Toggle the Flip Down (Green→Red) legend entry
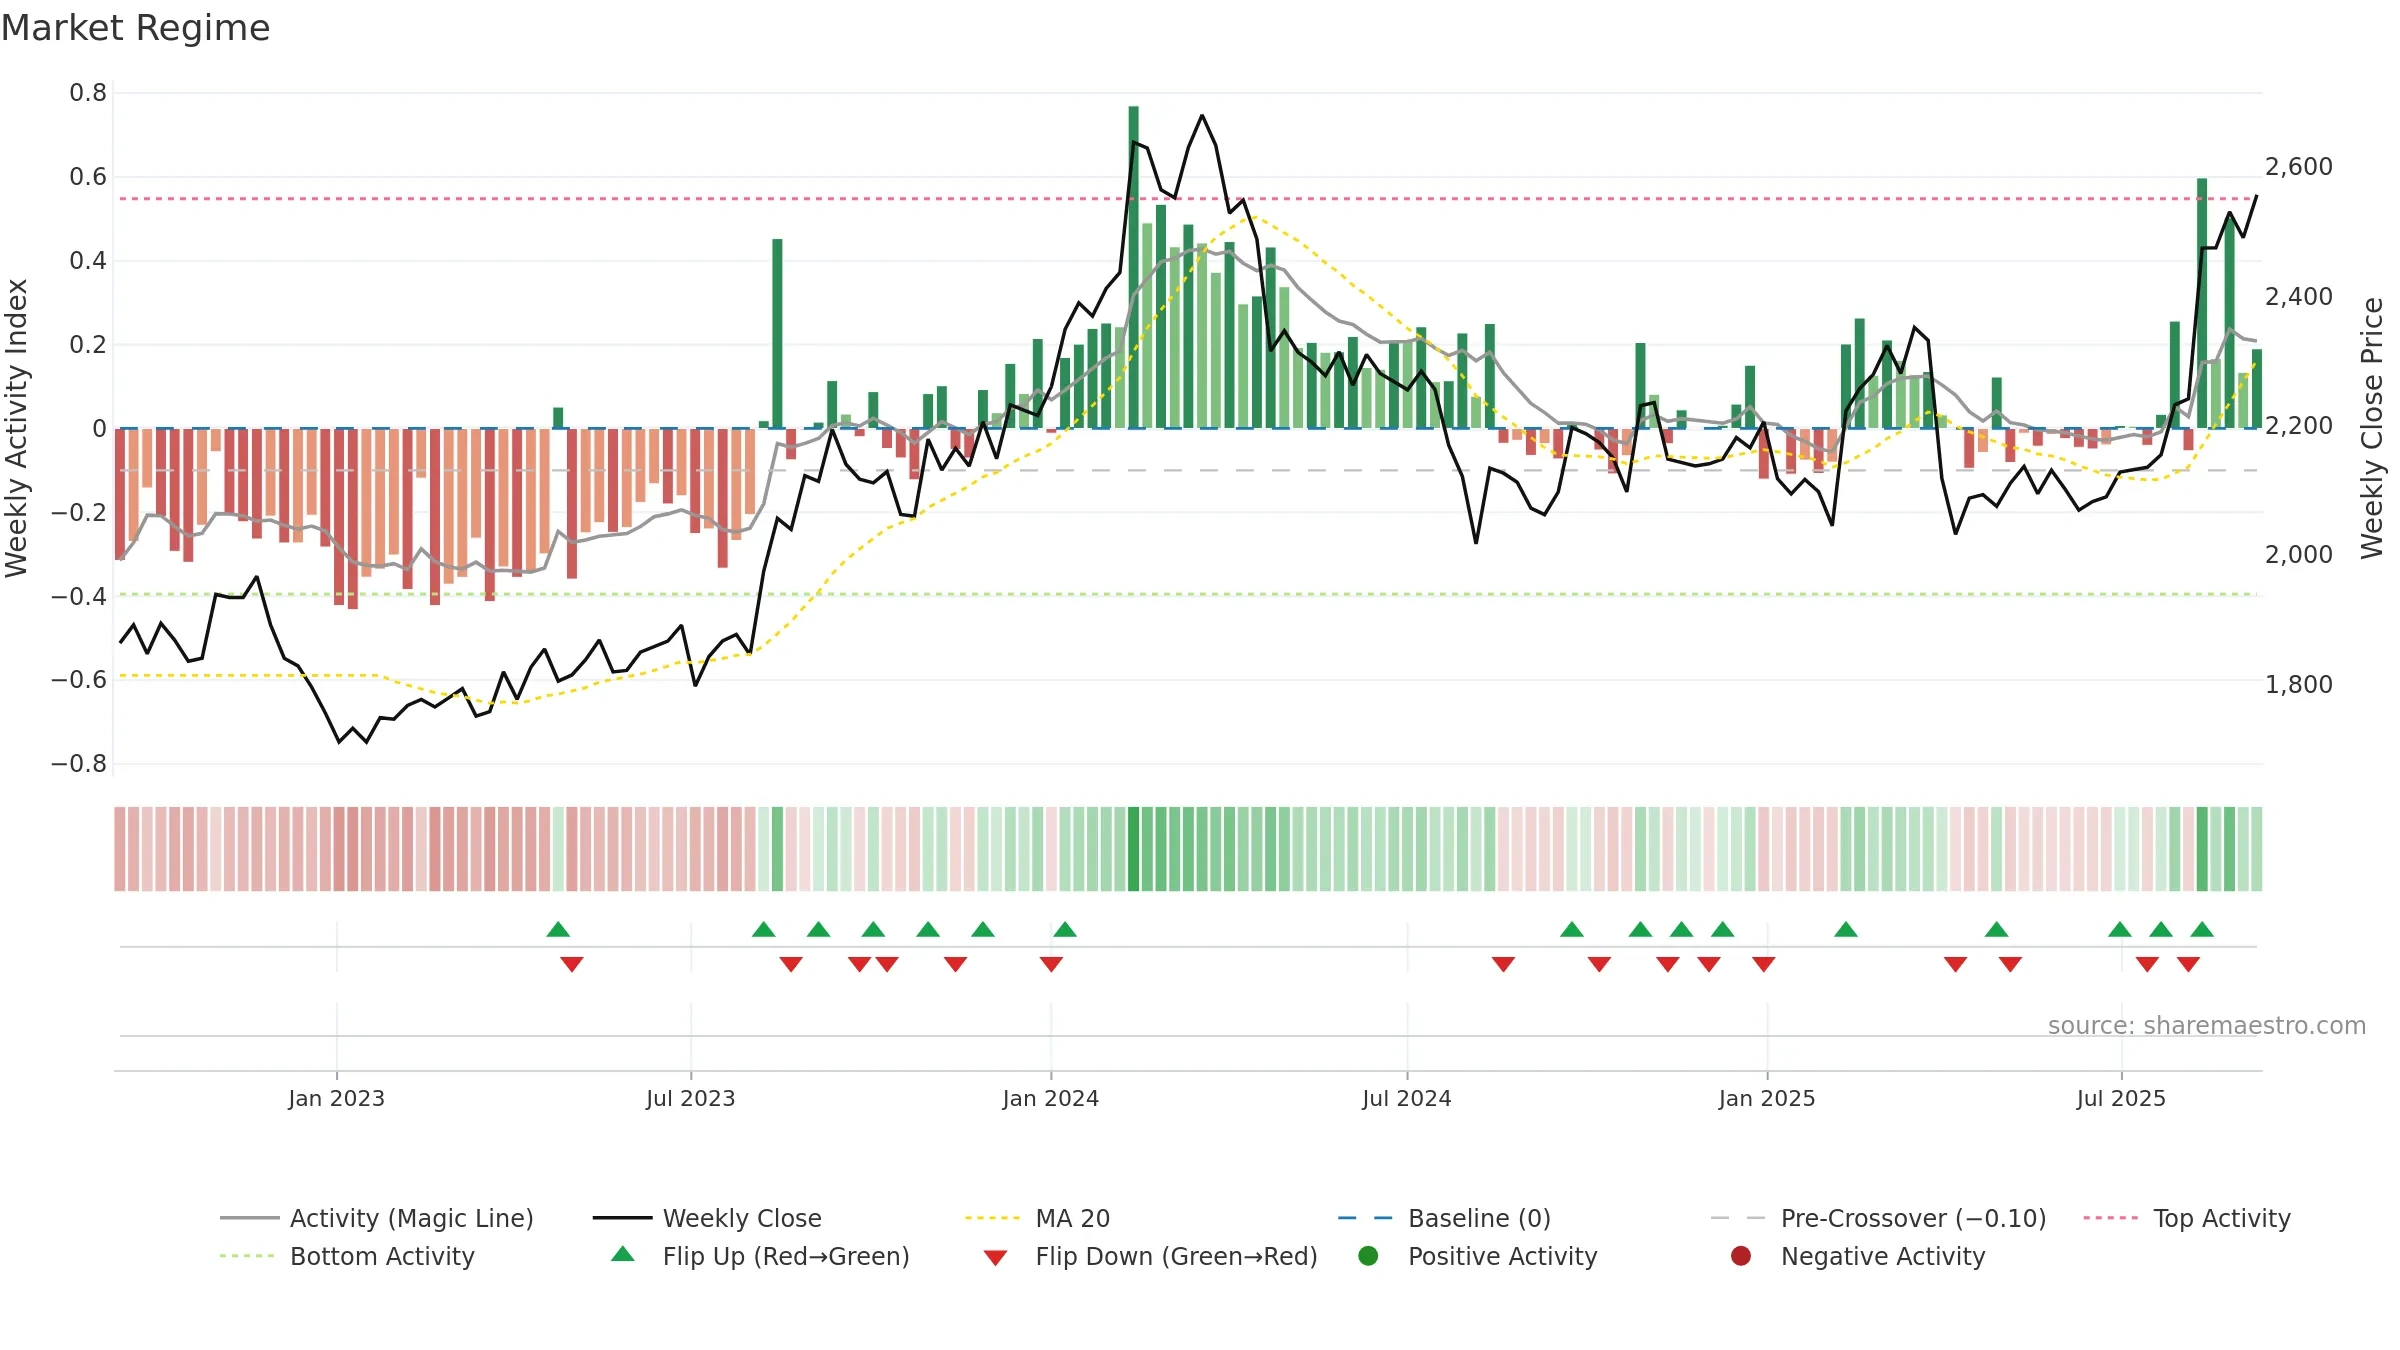Viewport: 2400px width, 1350px height. (1150, 1256)
